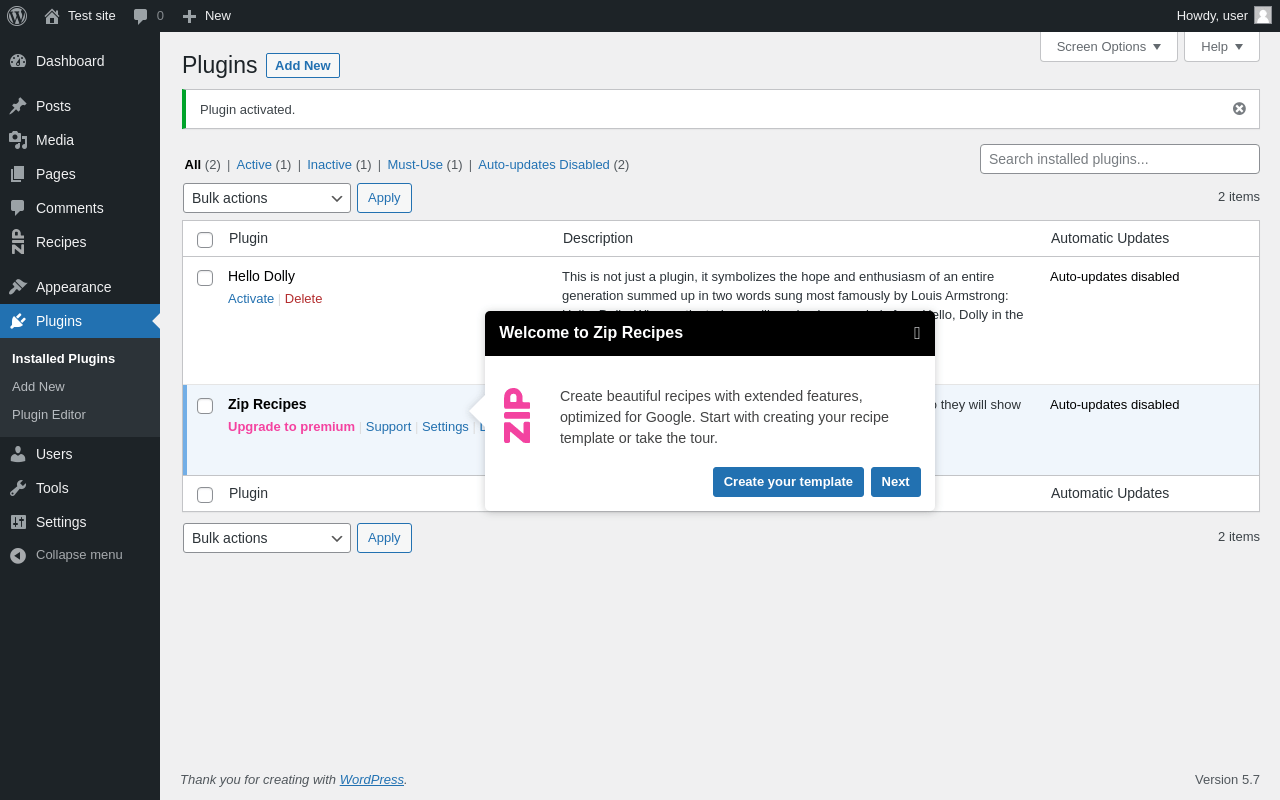Open the bottom Bulk actions dropdown

tap(267, 538)
